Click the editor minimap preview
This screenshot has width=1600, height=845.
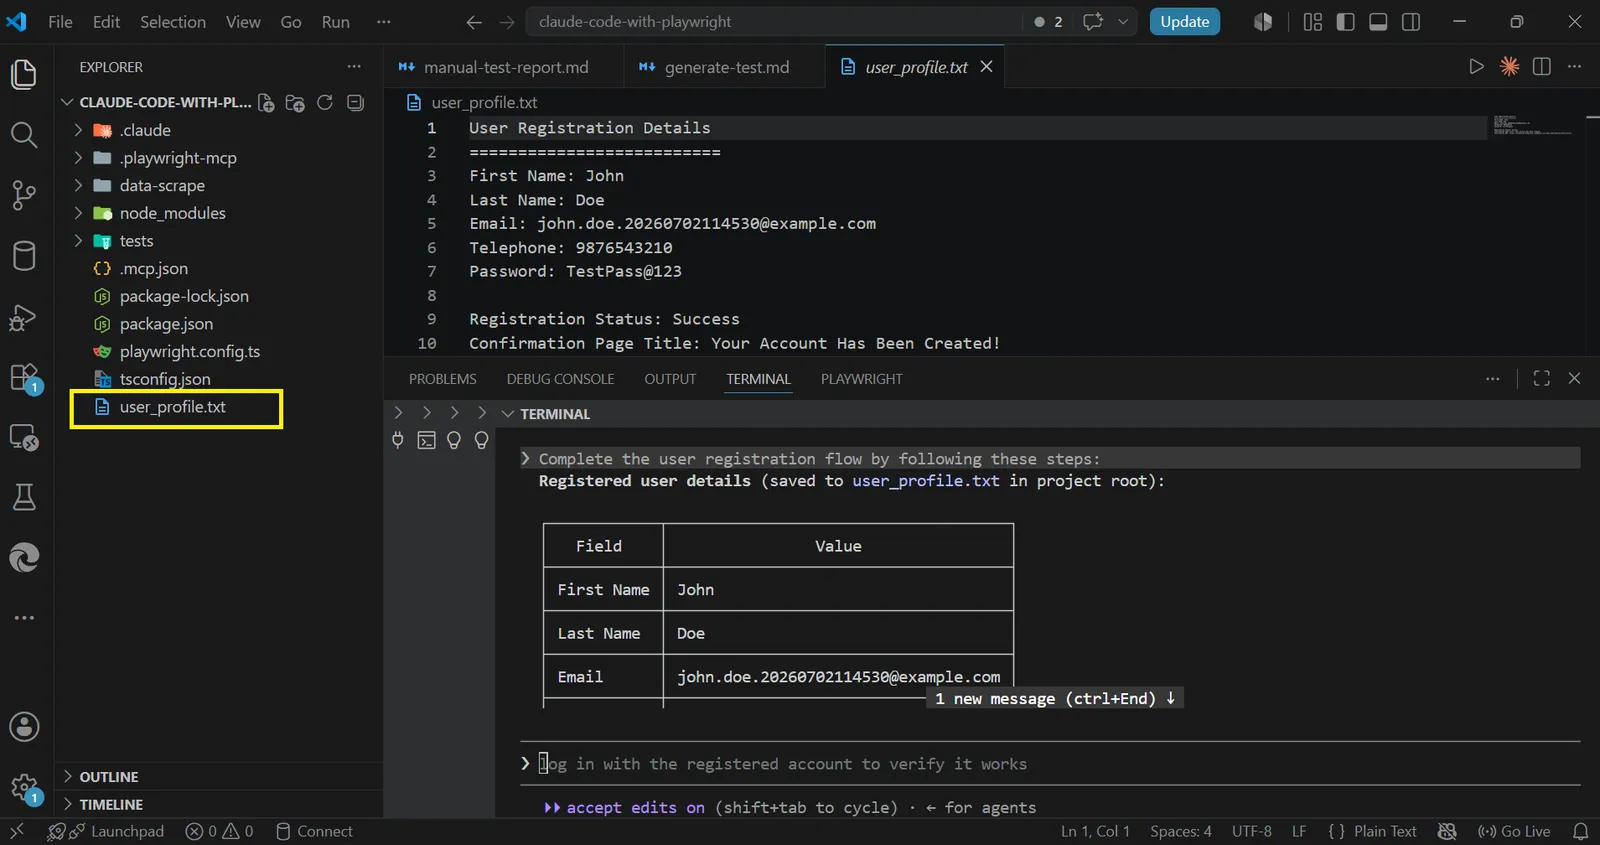(1533, 126)
